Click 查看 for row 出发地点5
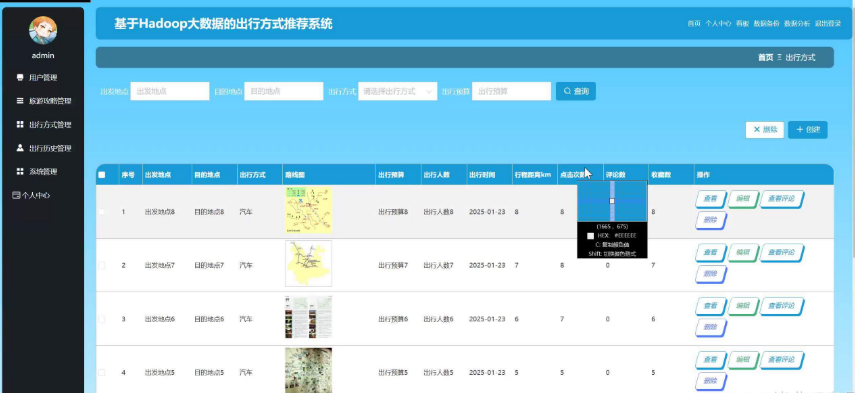Screen dimensions: 855x393 [x=711, y=360]
